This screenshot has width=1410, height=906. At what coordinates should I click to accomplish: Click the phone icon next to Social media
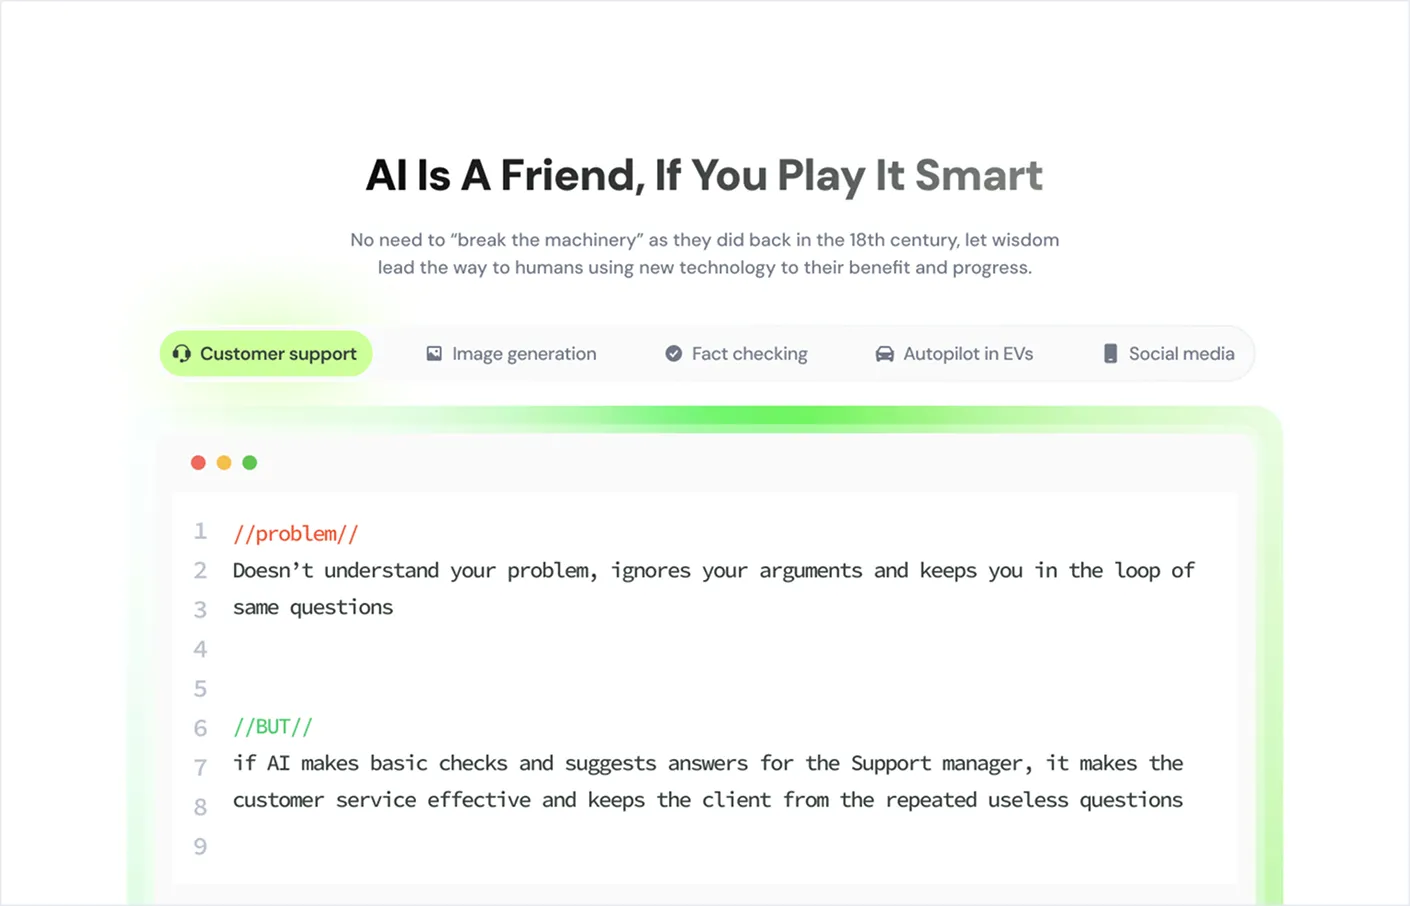(x=1110, y=354)
